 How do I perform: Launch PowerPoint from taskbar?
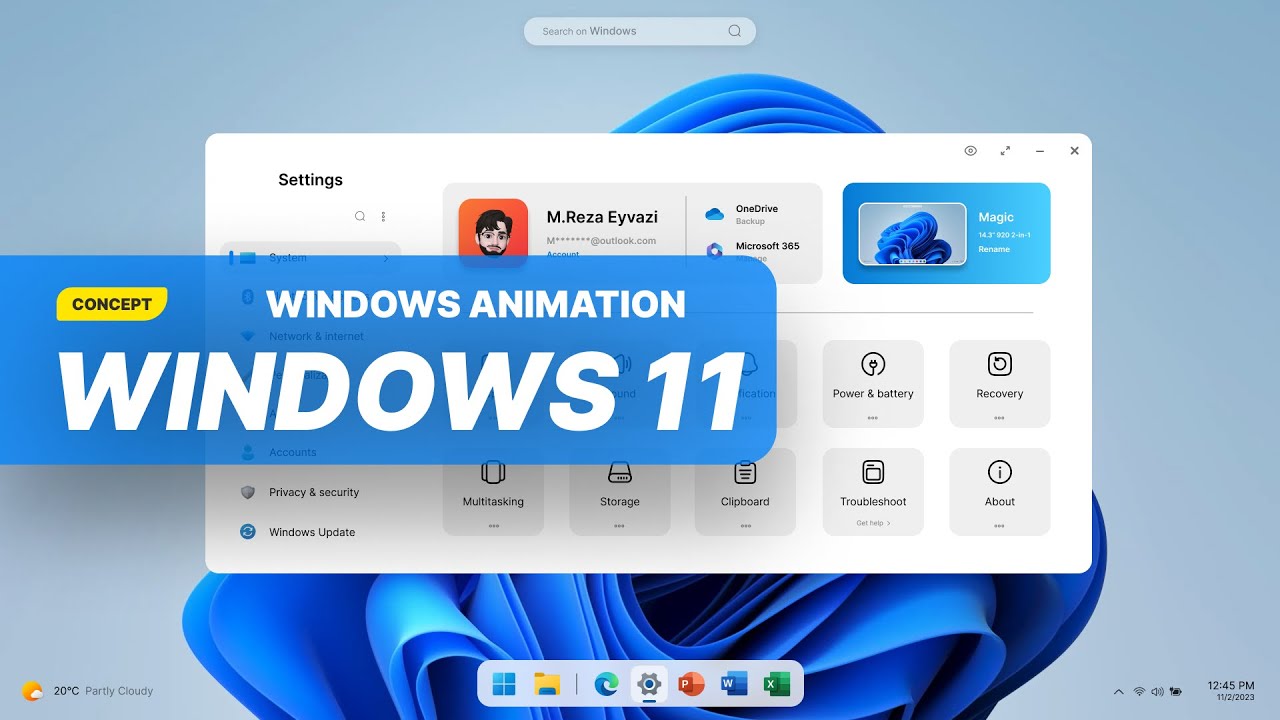[x=691, y=684]
